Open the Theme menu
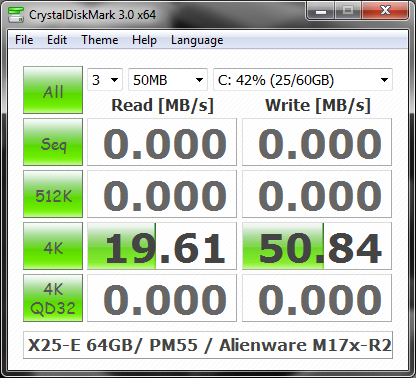The height and width of the screenshot is (378, 416). [x=100, y=40]
